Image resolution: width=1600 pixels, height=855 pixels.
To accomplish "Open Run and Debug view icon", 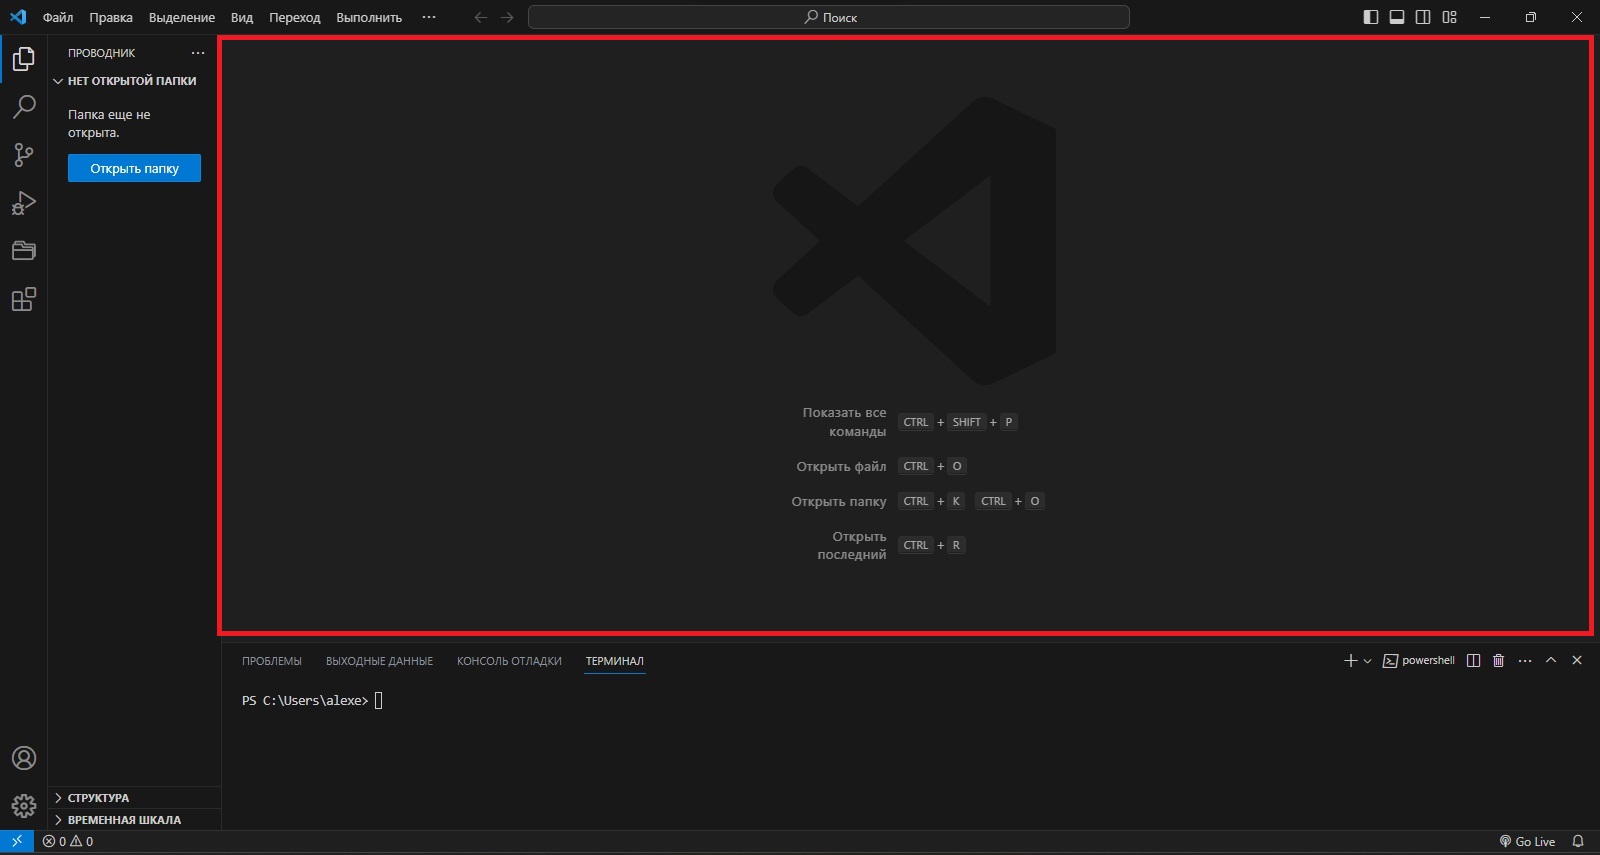I will pyautogui.click(x=24, y=203).
